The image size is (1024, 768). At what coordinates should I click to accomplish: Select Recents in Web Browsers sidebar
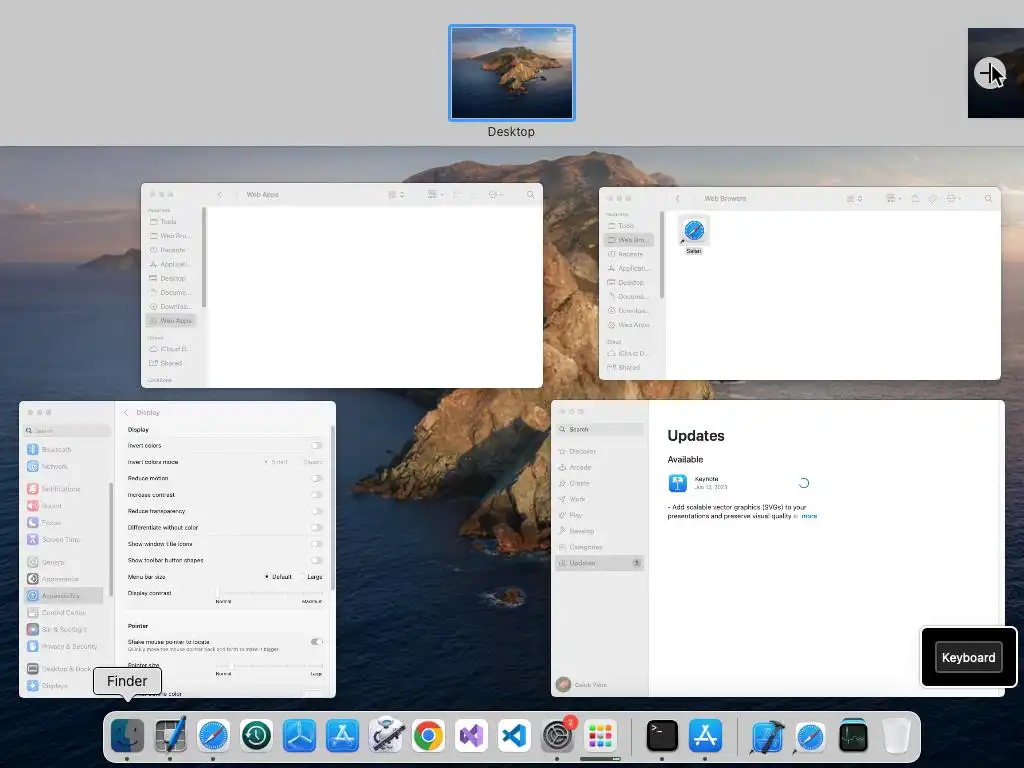tap(628, 254)
